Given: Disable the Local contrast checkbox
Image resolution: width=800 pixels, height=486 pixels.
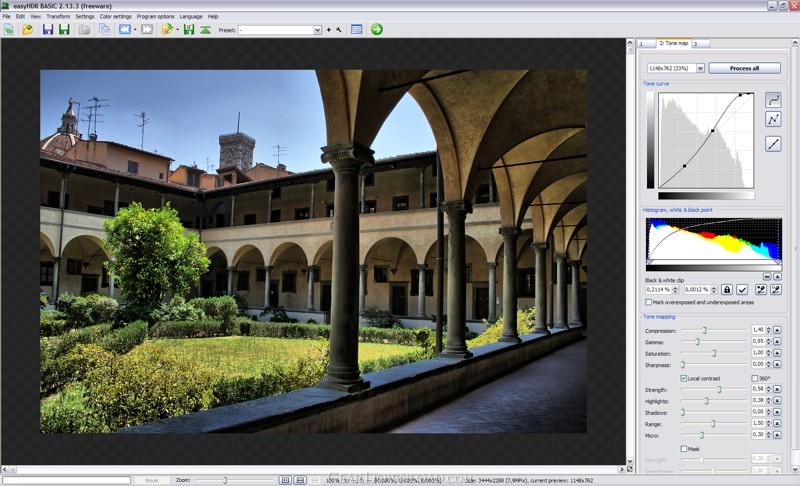Looking at the screenshot, I should point(684,378).
